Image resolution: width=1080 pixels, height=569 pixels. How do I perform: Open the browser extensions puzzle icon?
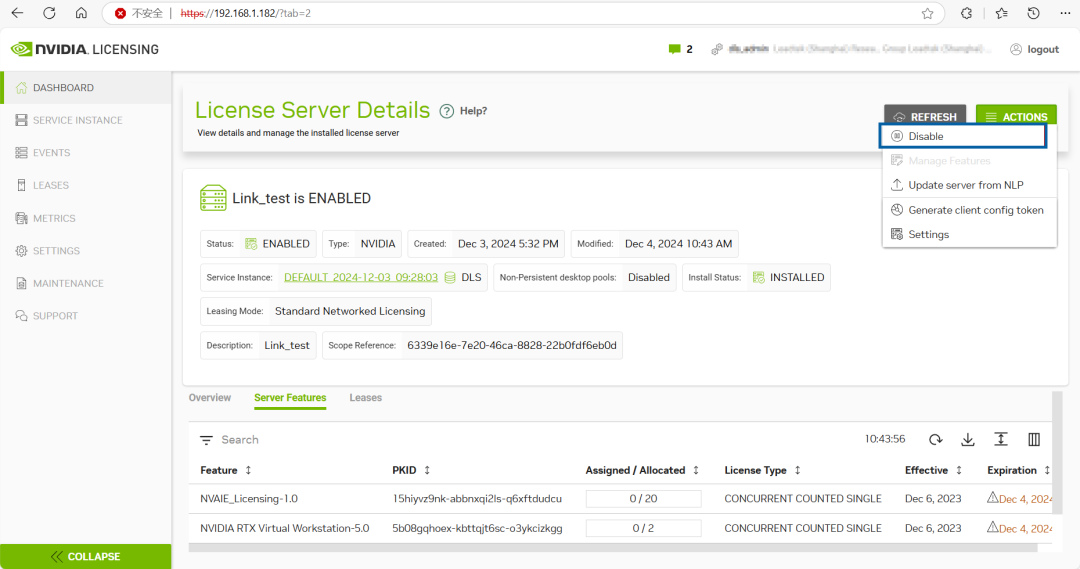pyautogui.click(x=966, y=13)
